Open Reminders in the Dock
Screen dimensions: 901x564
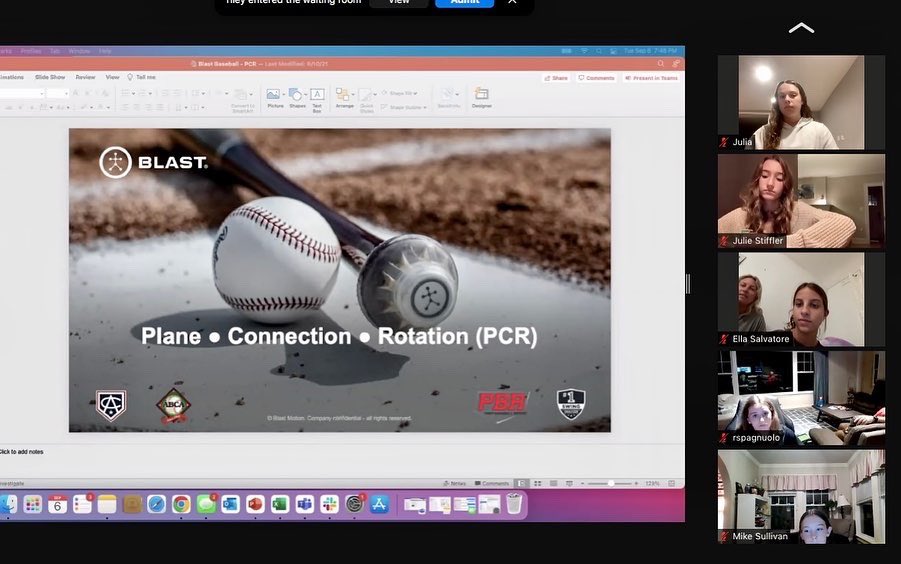pyautogui.click(x=82, y=504)
